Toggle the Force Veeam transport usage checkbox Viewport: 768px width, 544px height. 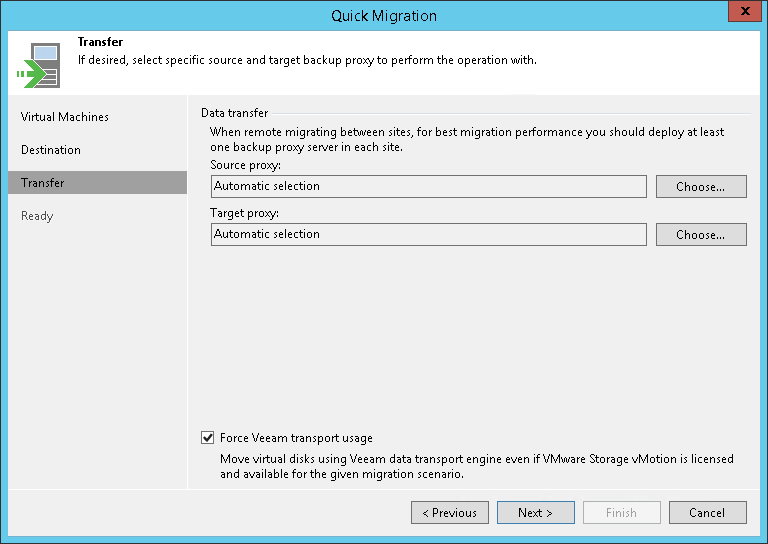pyautogui.click(x=208, y=438)
